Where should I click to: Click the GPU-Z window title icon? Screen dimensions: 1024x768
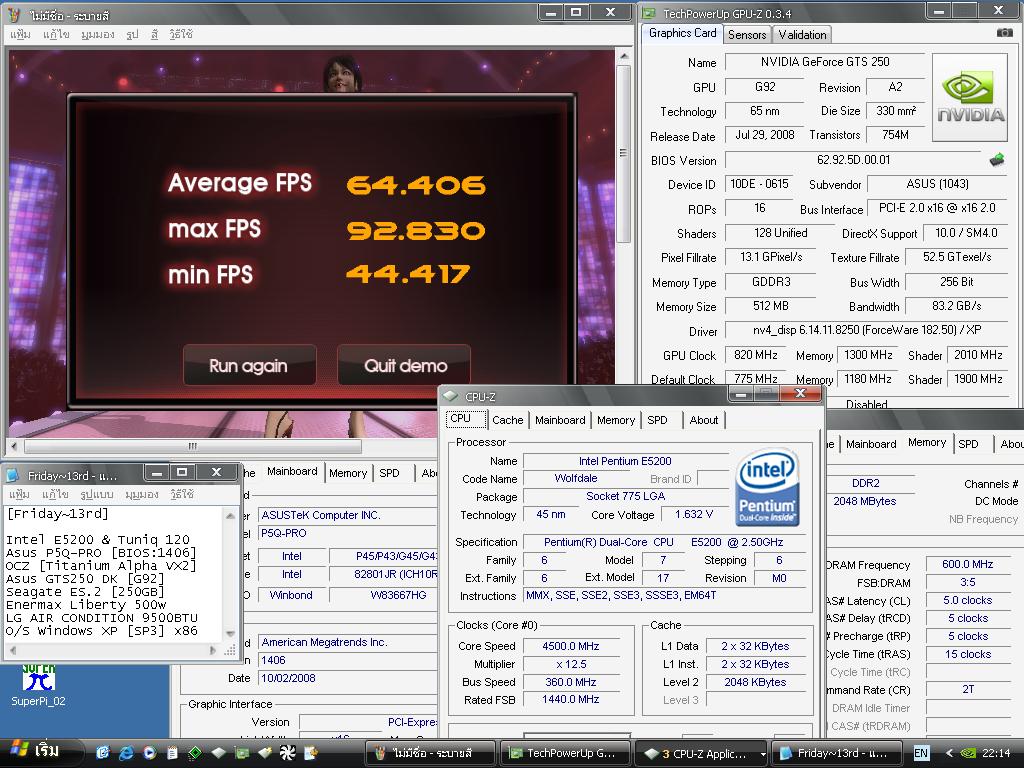tap(648, 13)
